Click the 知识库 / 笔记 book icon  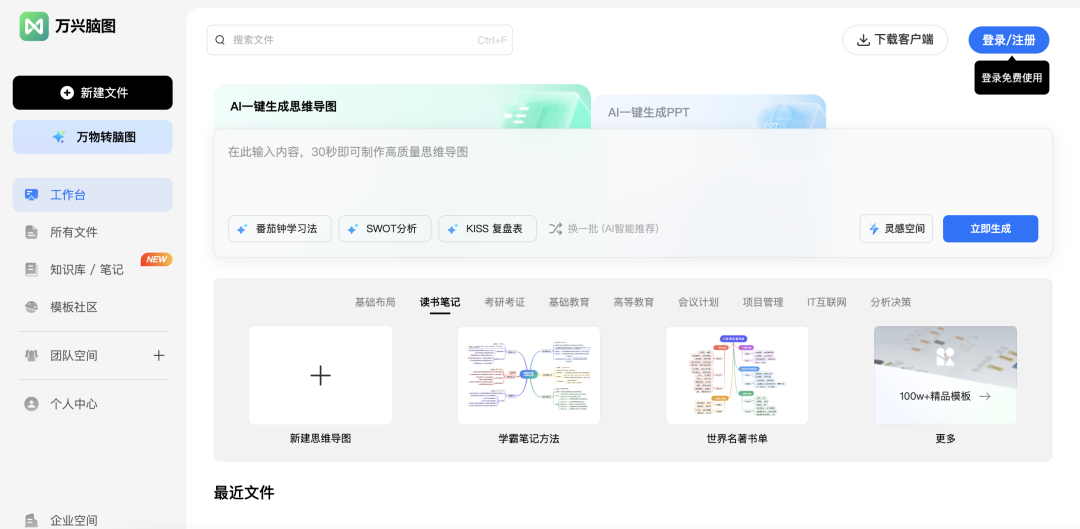pyautogui.click(x=31, y=269)
